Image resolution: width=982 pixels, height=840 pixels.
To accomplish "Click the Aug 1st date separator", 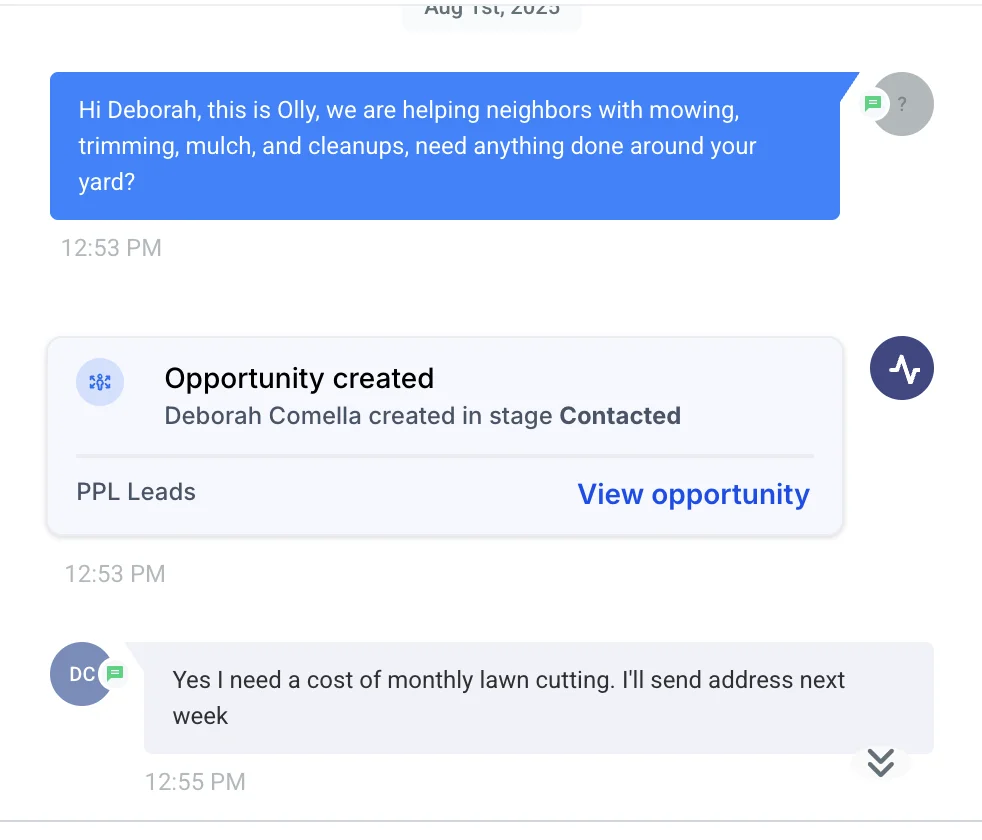I will point(491,12).
